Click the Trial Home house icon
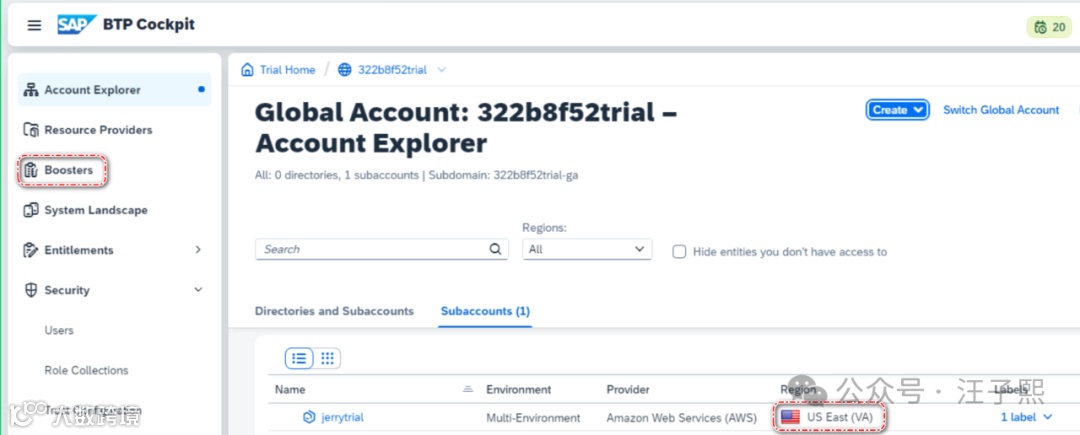This screenshot has width=1080, height=435. tap(247, 70)
